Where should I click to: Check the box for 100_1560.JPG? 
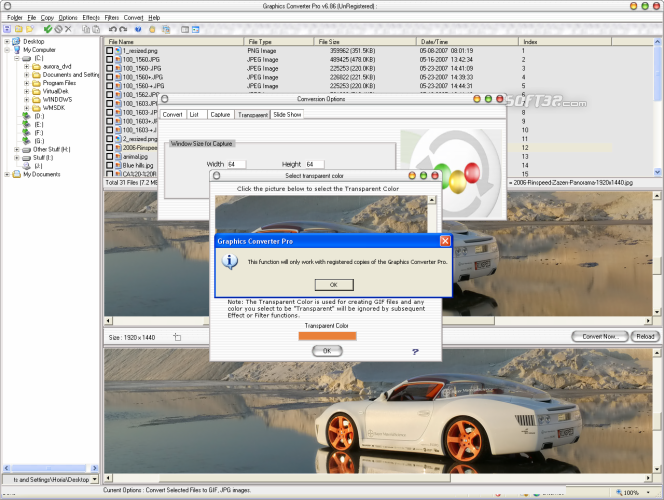tap(110, 59)
